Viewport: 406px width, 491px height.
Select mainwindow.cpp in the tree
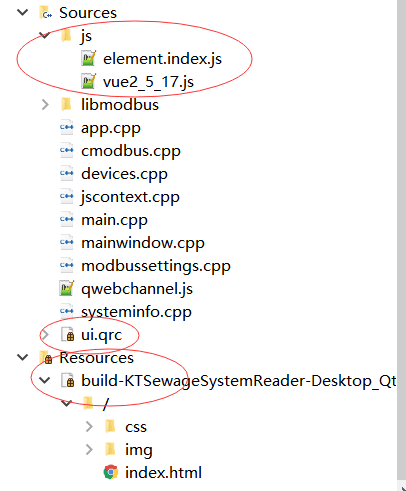[x=143, y=243]
